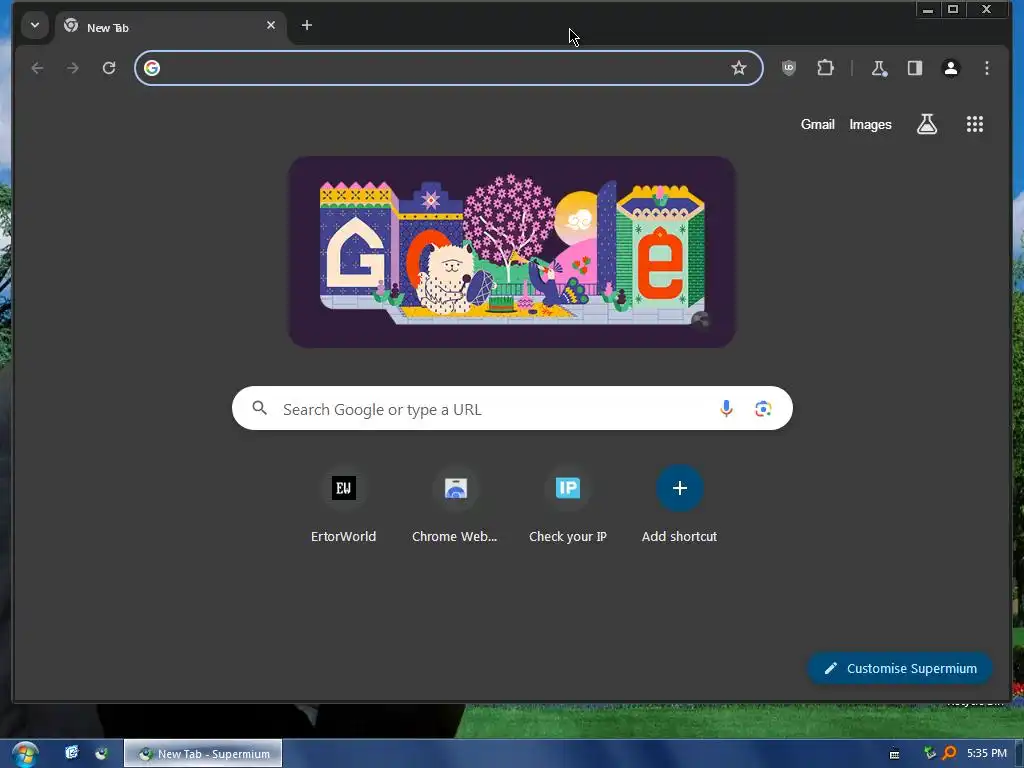Click the network tray icon
This screenshot has height=768, width=1024.
[x=930, y=753]
